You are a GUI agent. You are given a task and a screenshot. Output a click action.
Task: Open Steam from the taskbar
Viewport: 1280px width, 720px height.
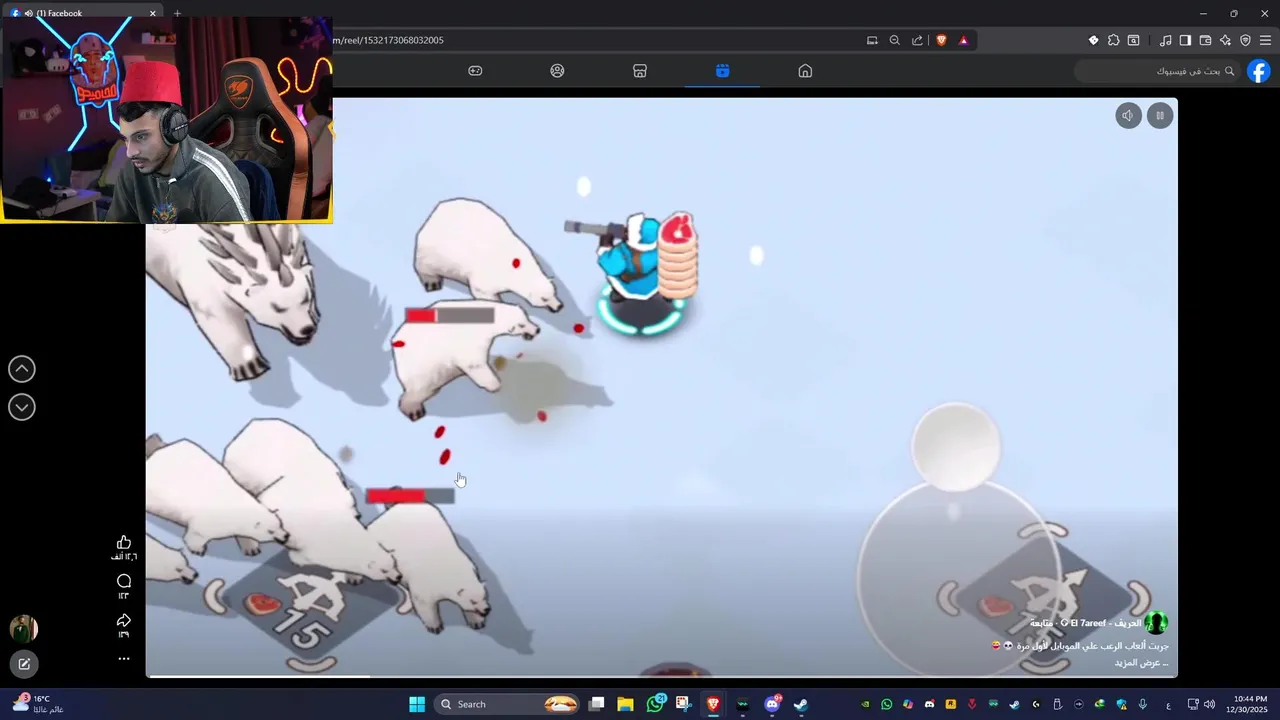(801, 704)
